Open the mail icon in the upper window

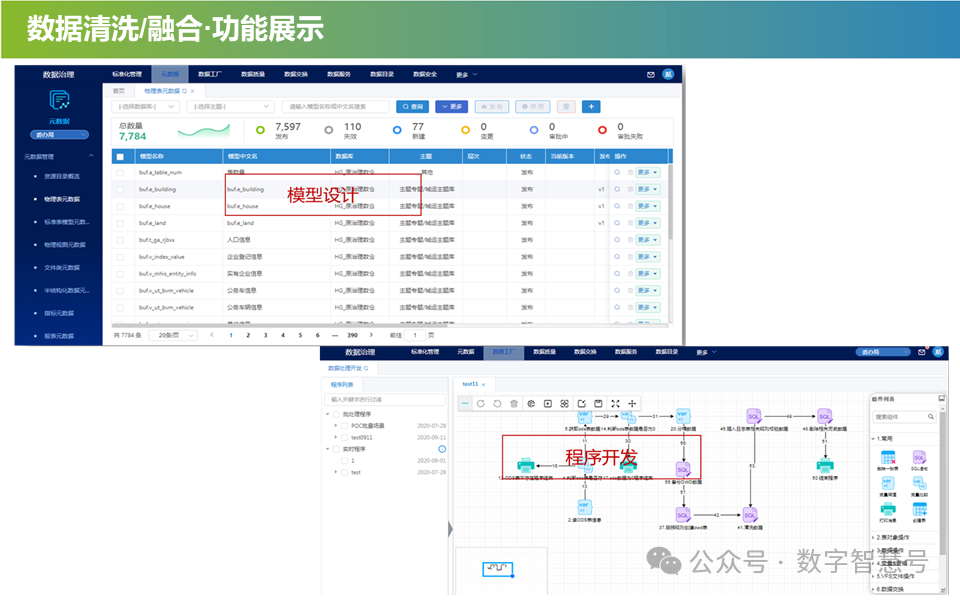point(650,75)
